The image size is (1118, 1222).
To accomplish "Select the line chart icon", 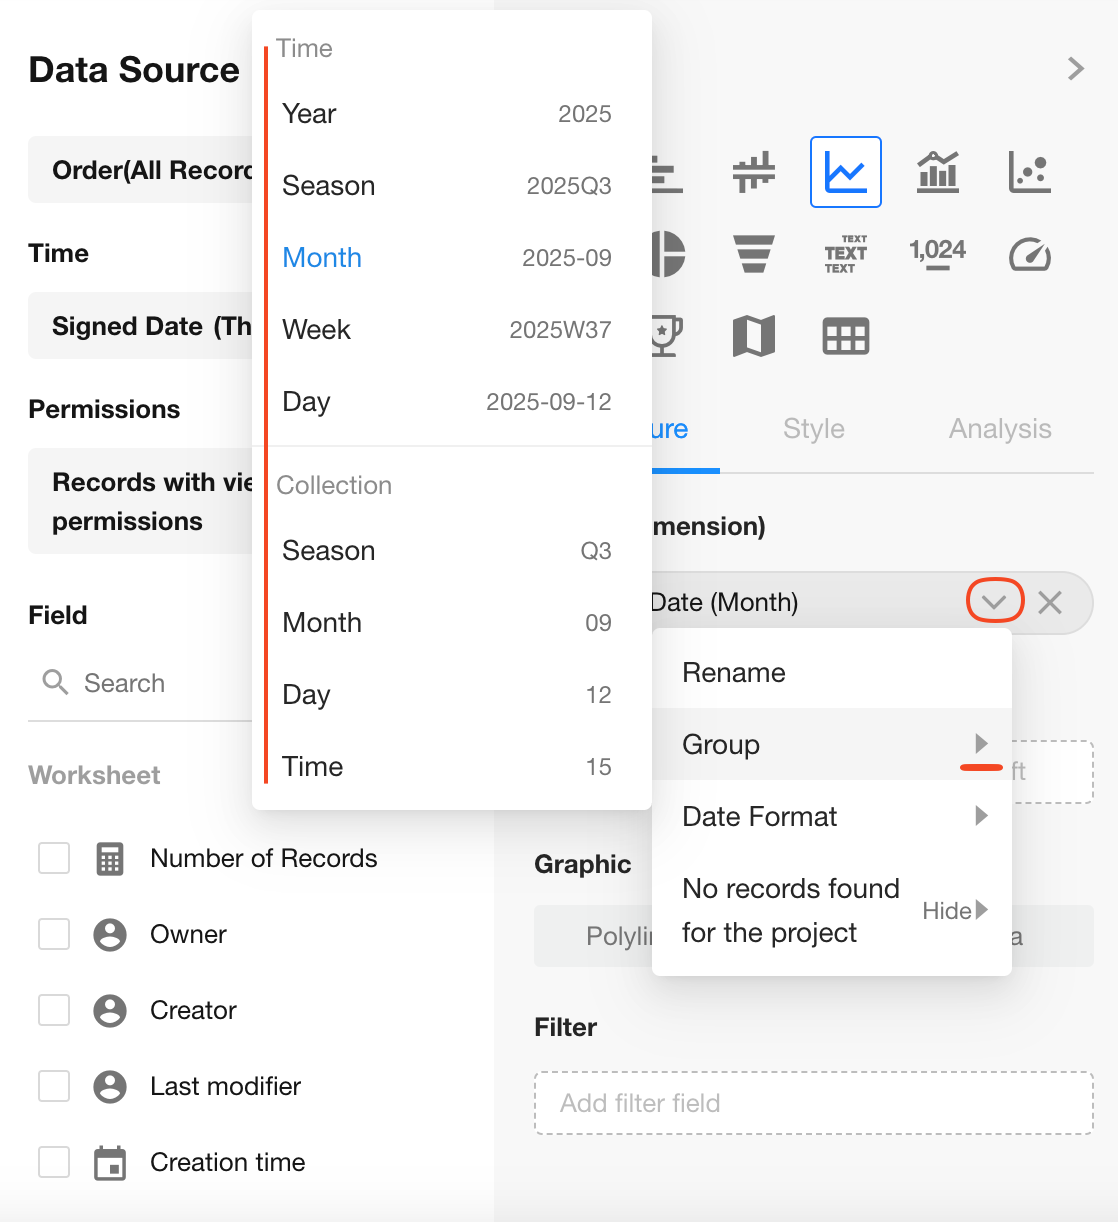I will point(845,172).
